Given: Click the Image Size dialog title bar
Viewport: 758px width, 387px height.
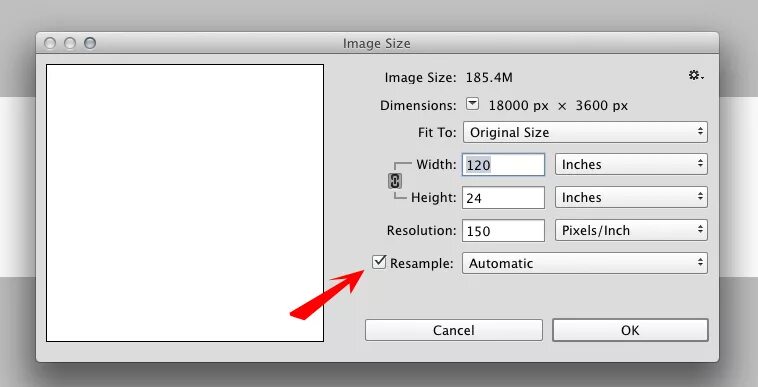Looking at the screenshot, I should click(x=377, y=43).
